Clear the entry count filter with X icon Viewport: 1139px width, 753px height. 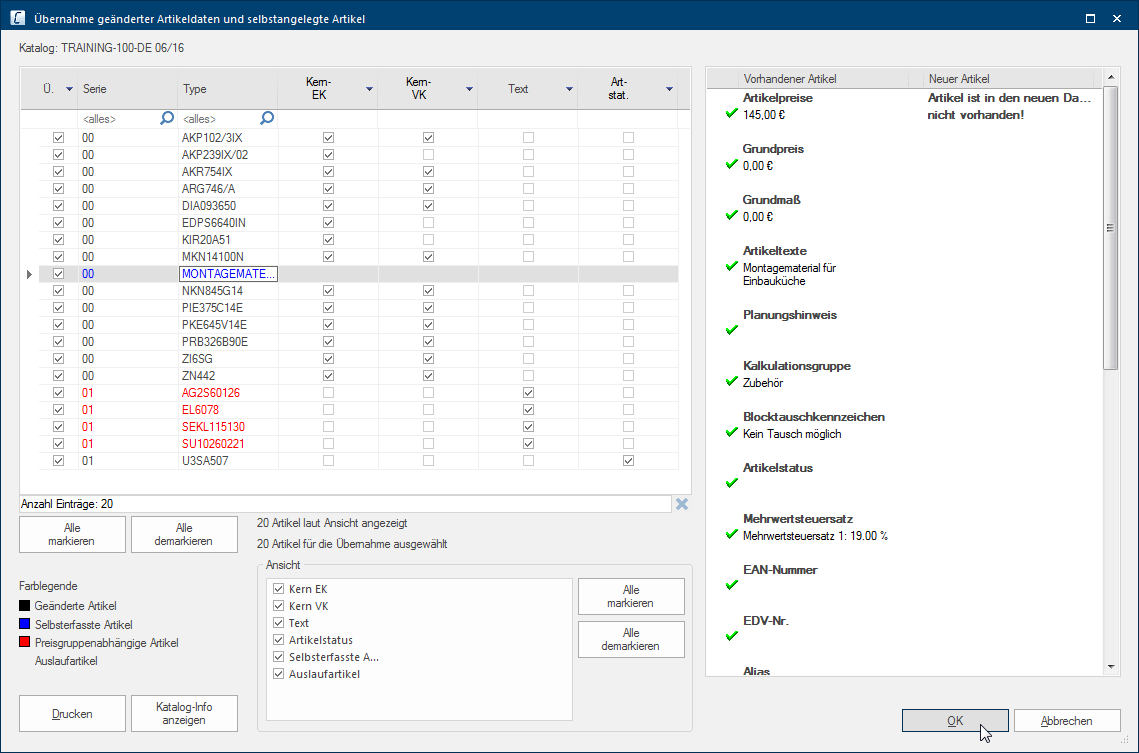click(682, 504)
